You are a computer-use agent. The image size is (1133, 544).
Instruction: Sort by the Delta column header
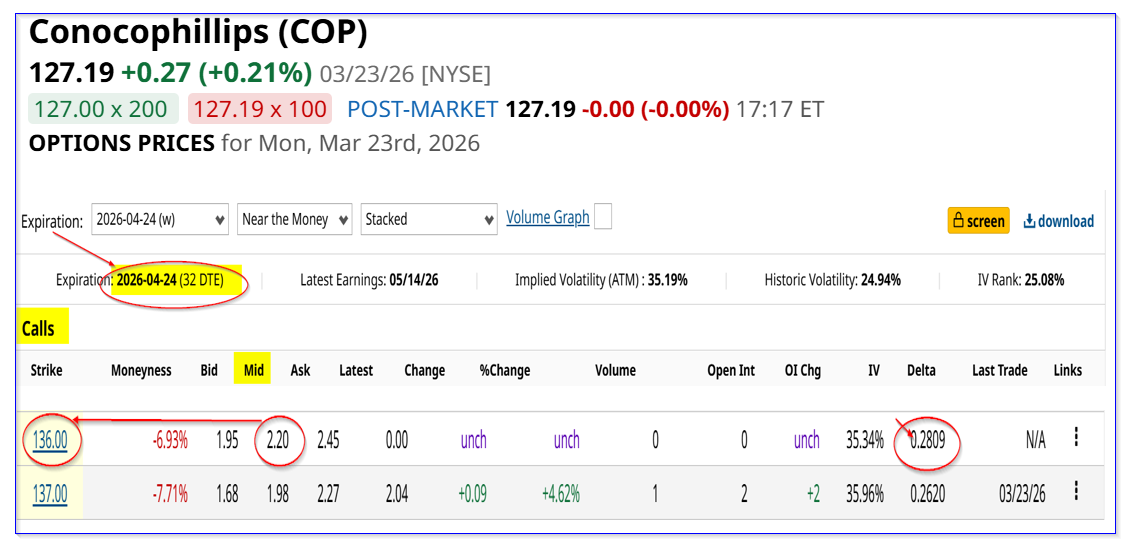click(x=921, y=370)
